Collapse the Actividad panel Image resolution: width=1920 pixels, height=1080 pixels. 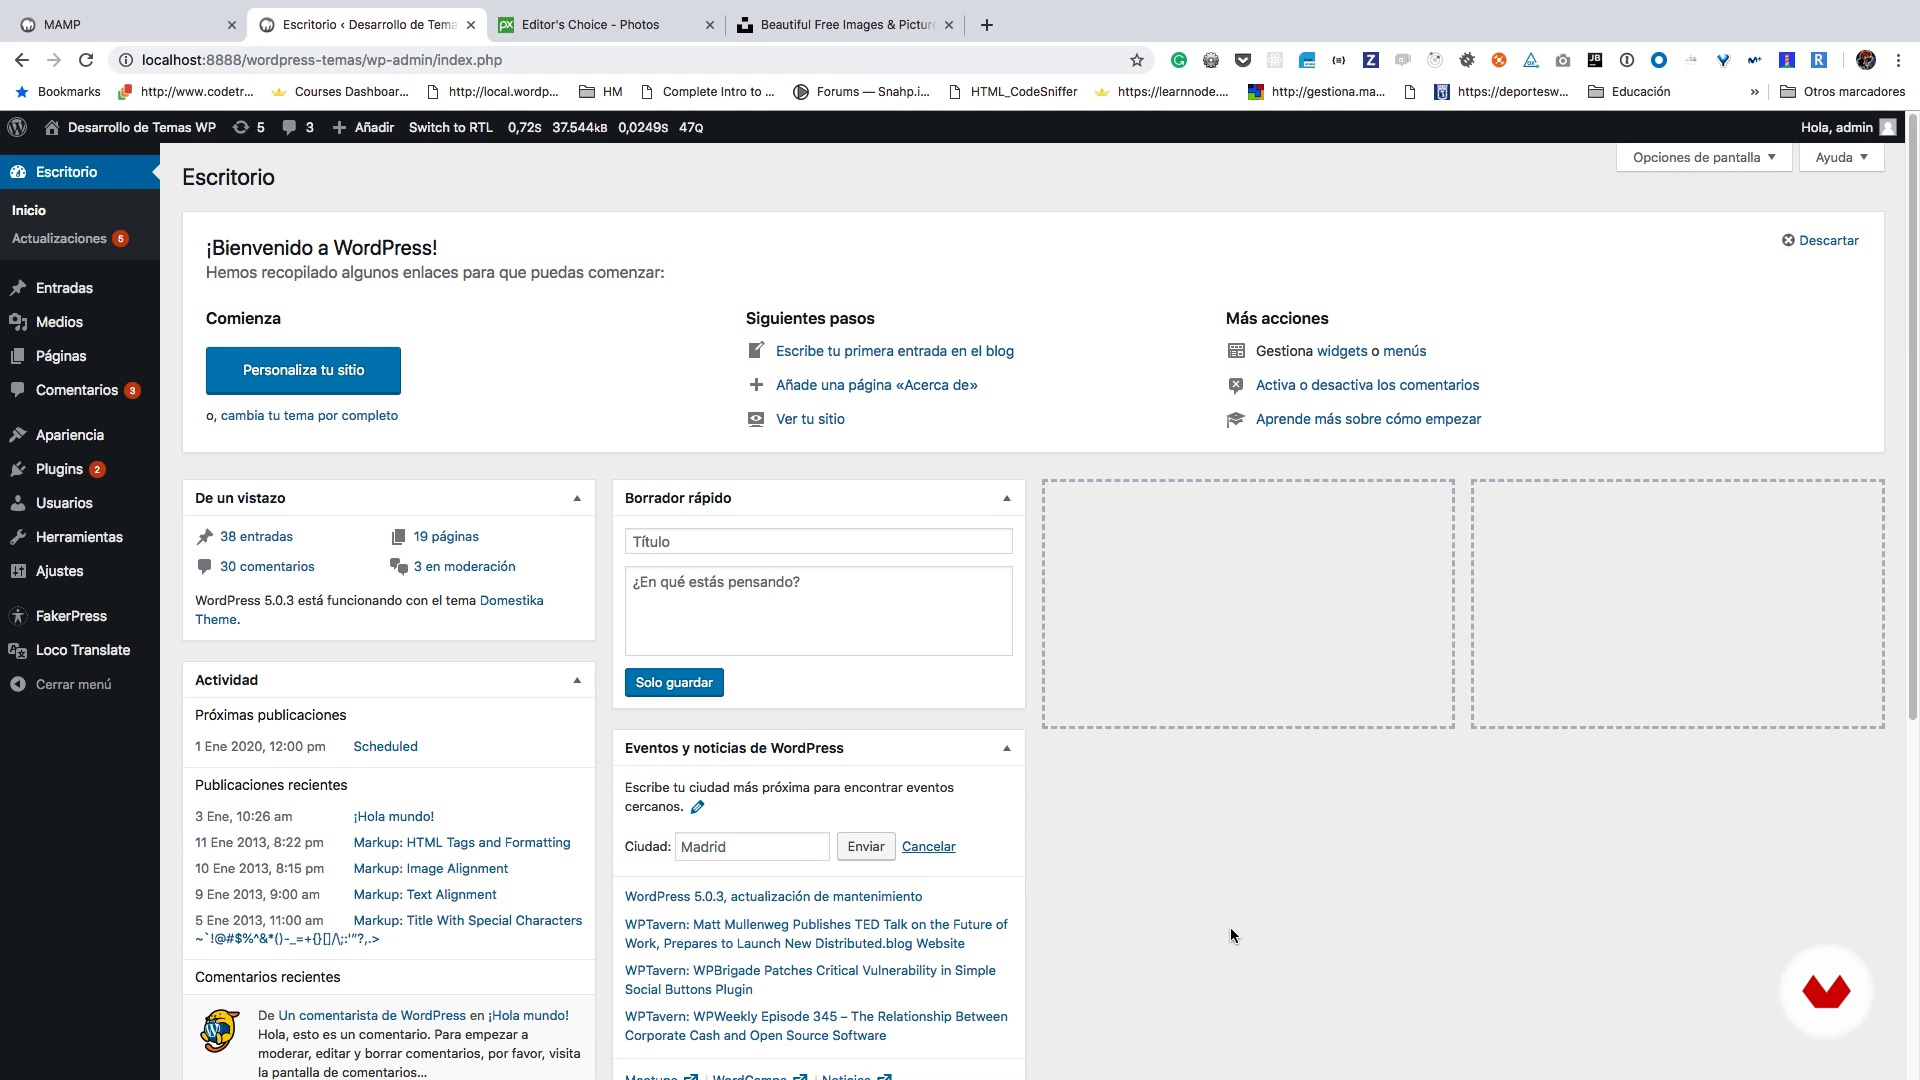[577, 680]
